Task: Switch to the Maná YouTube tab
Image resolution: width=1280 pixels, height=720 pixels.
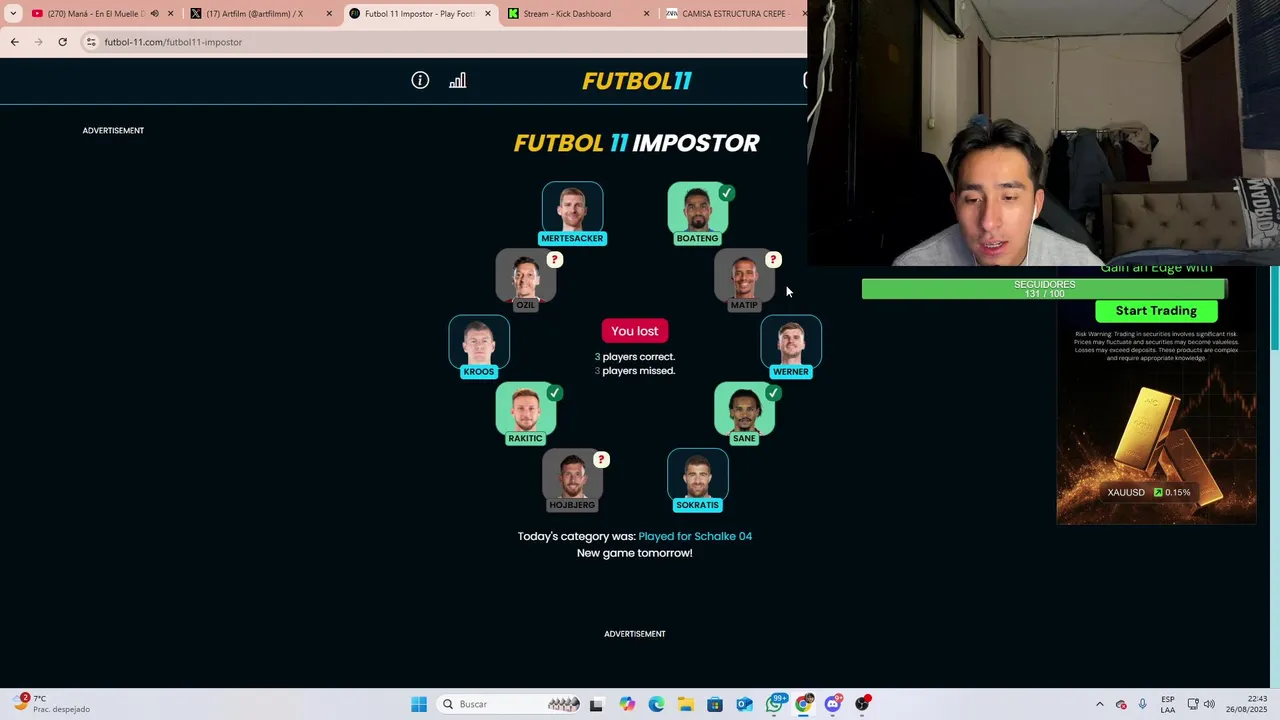Action: (90, 14)
